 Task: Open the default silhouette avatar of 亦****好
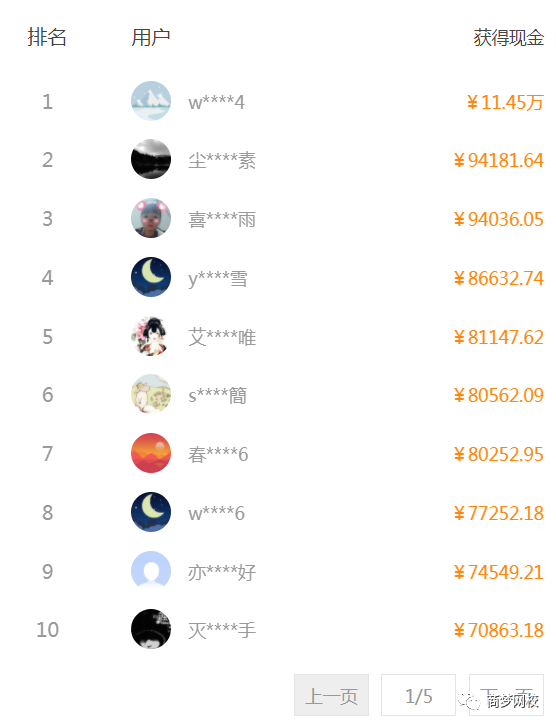(x=151, y=570)
